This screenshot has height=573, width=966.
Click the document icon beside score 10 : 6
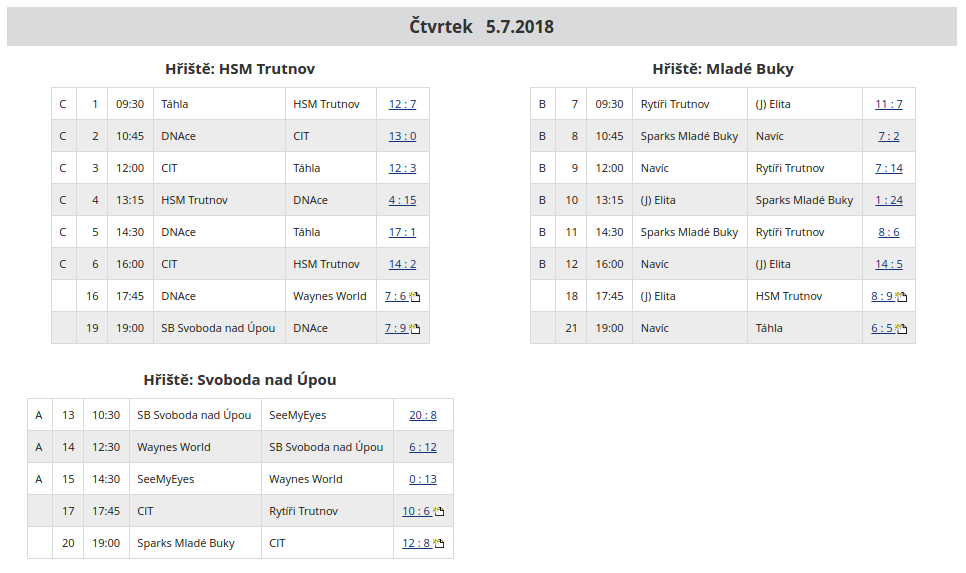pos(438,512)
